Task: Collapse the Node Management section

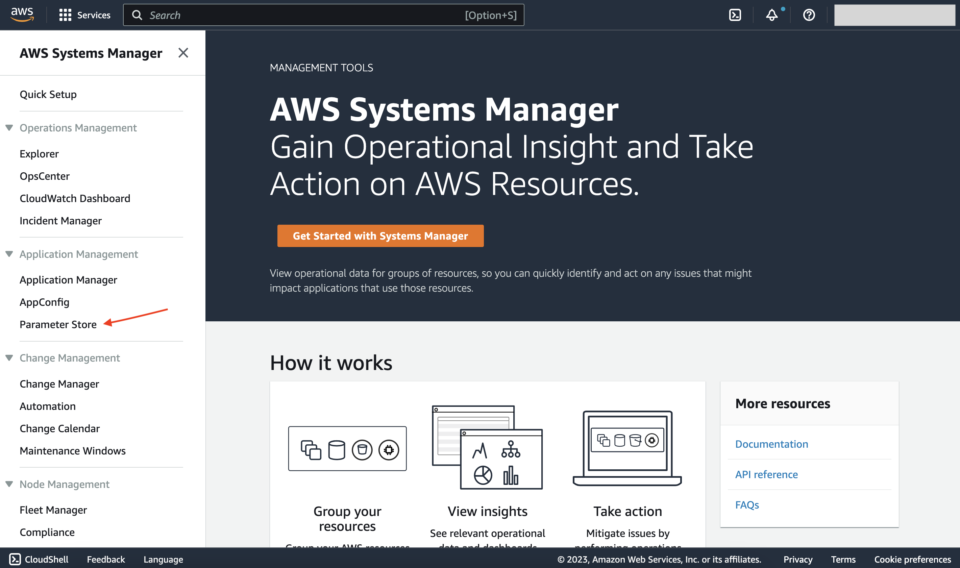Action: coord(9,484)
